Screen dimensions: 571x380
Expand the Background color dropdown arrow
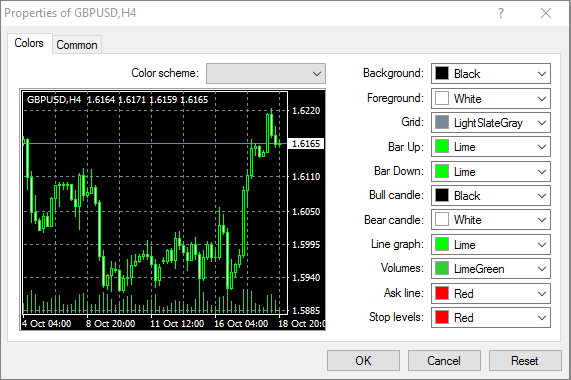542,74
